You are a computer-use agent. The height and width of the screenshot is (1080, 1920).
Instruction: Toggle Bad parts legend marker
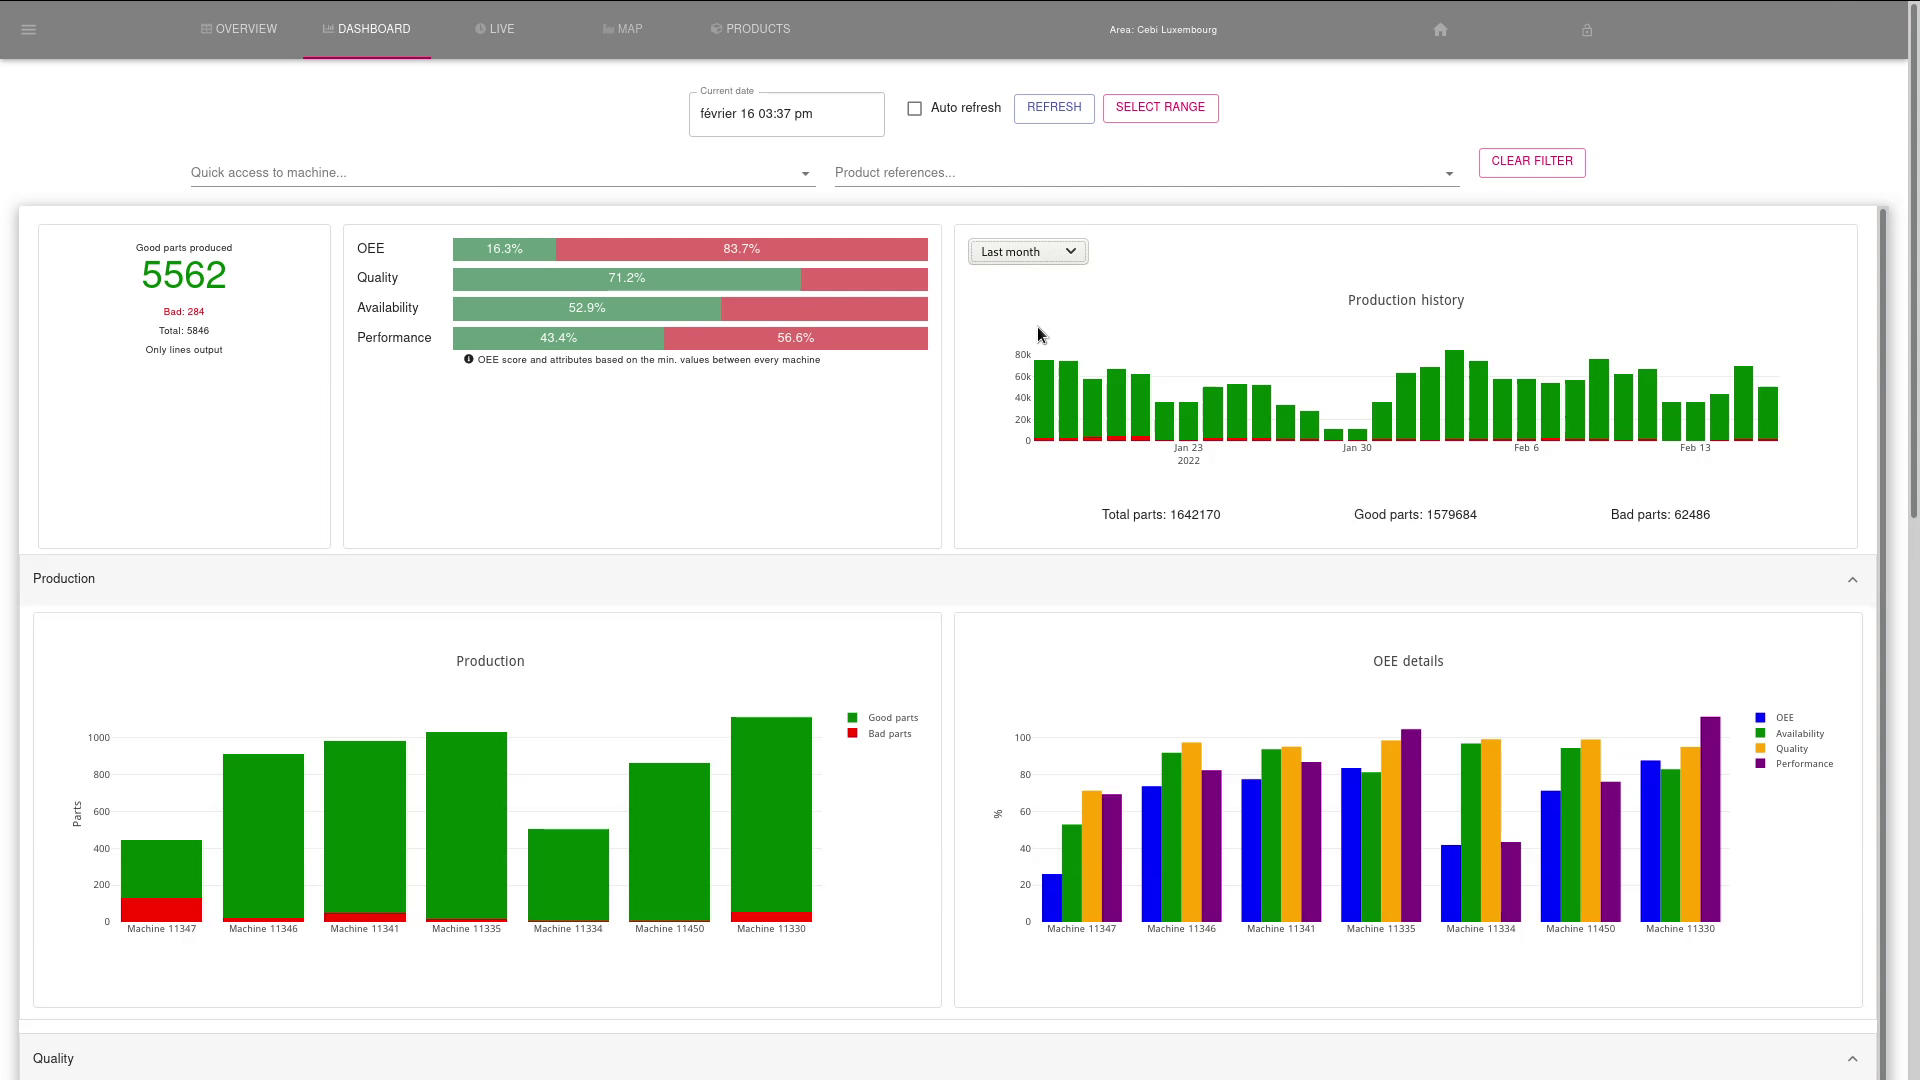pos(852,734)
